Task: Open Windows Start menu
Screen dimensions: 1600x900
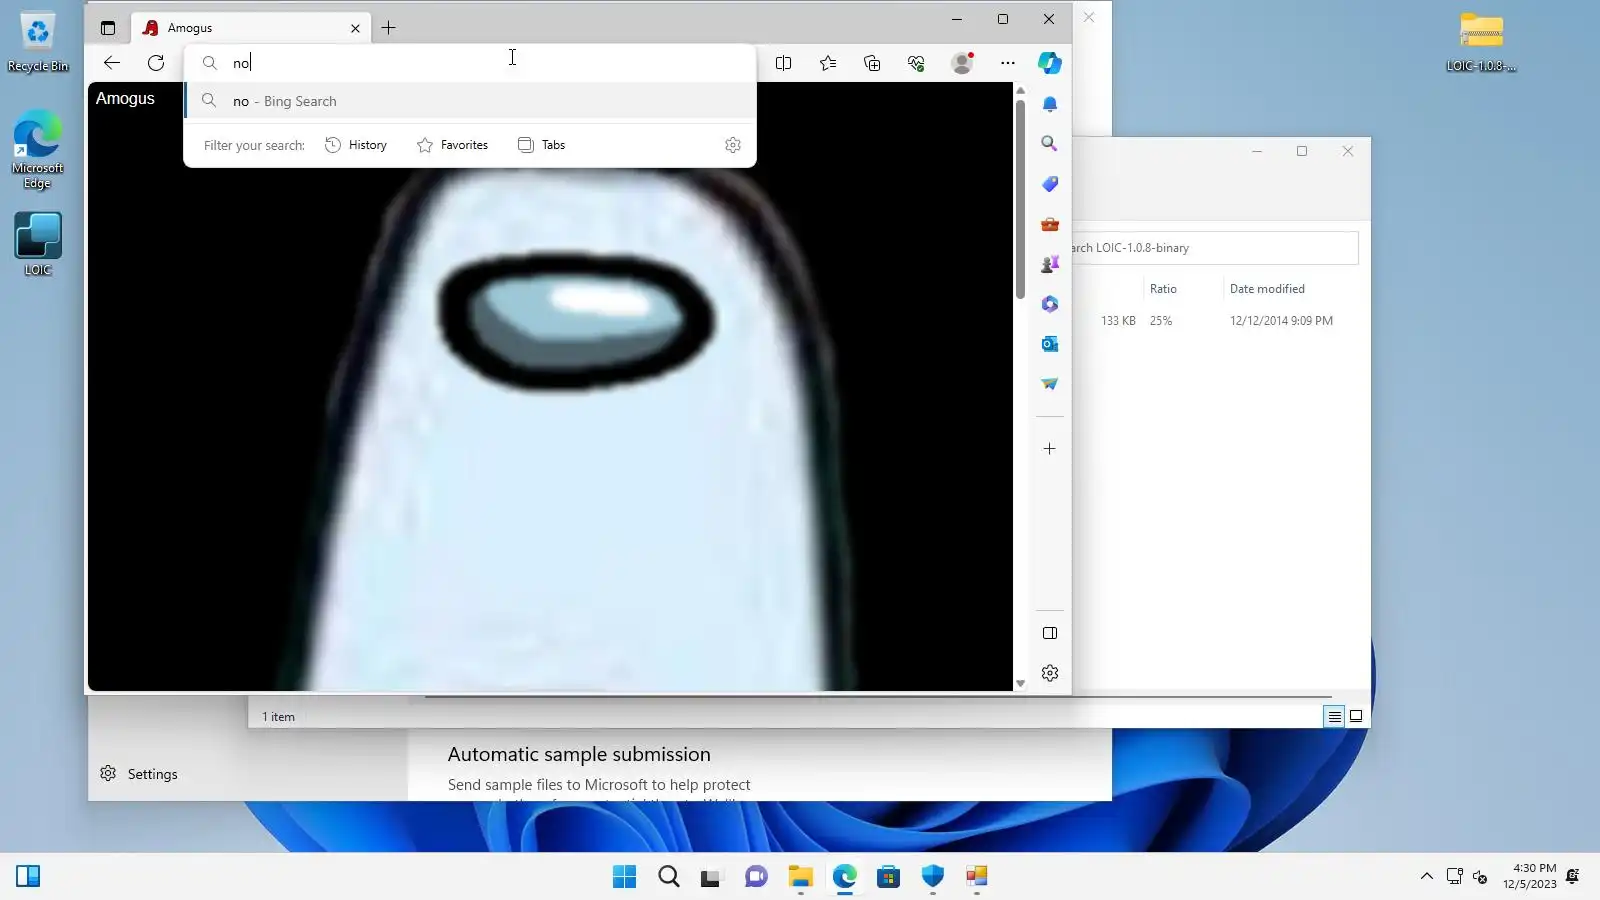Action: pos(625,877)
